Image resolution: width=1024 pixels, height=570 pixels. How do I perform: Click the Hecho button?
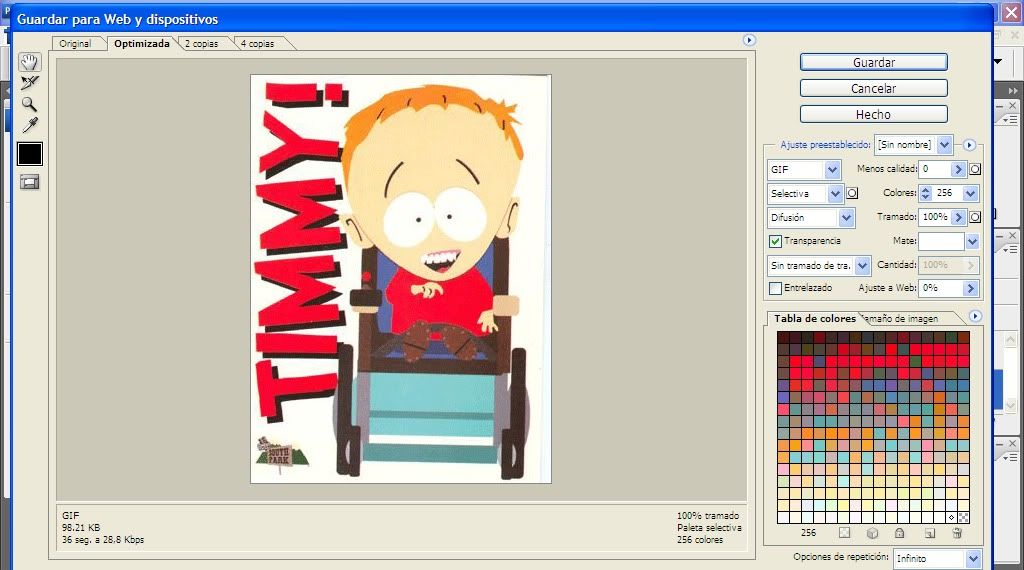click(874, 114)
